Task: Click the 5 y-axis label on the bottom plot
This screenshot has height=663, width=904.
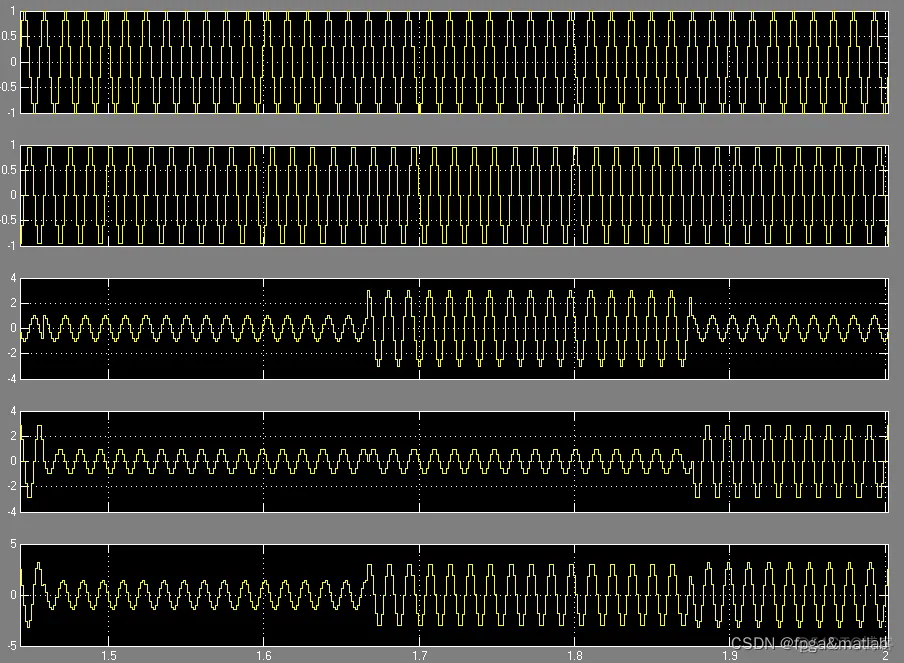Action: 13,544
